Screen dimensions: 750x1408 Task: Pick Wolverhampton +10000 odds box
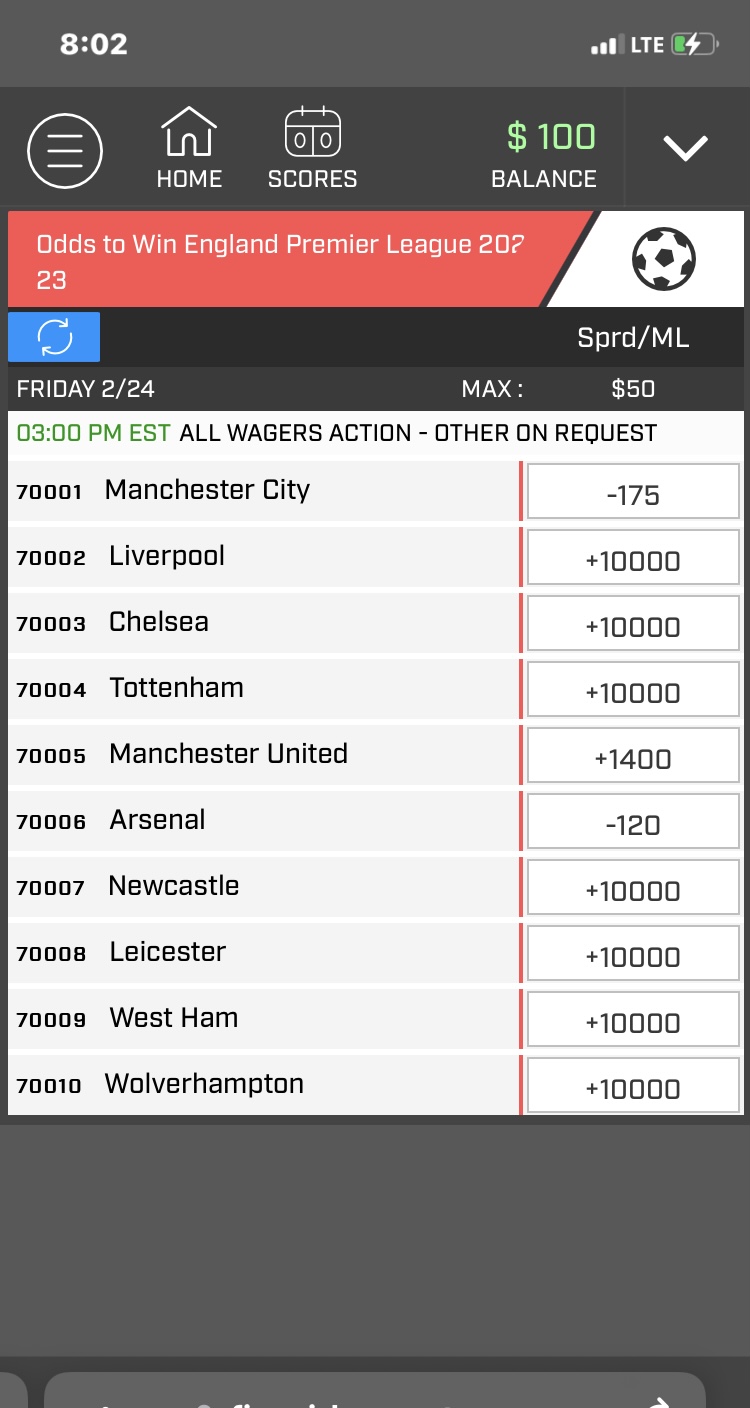tap(633, 1089)
